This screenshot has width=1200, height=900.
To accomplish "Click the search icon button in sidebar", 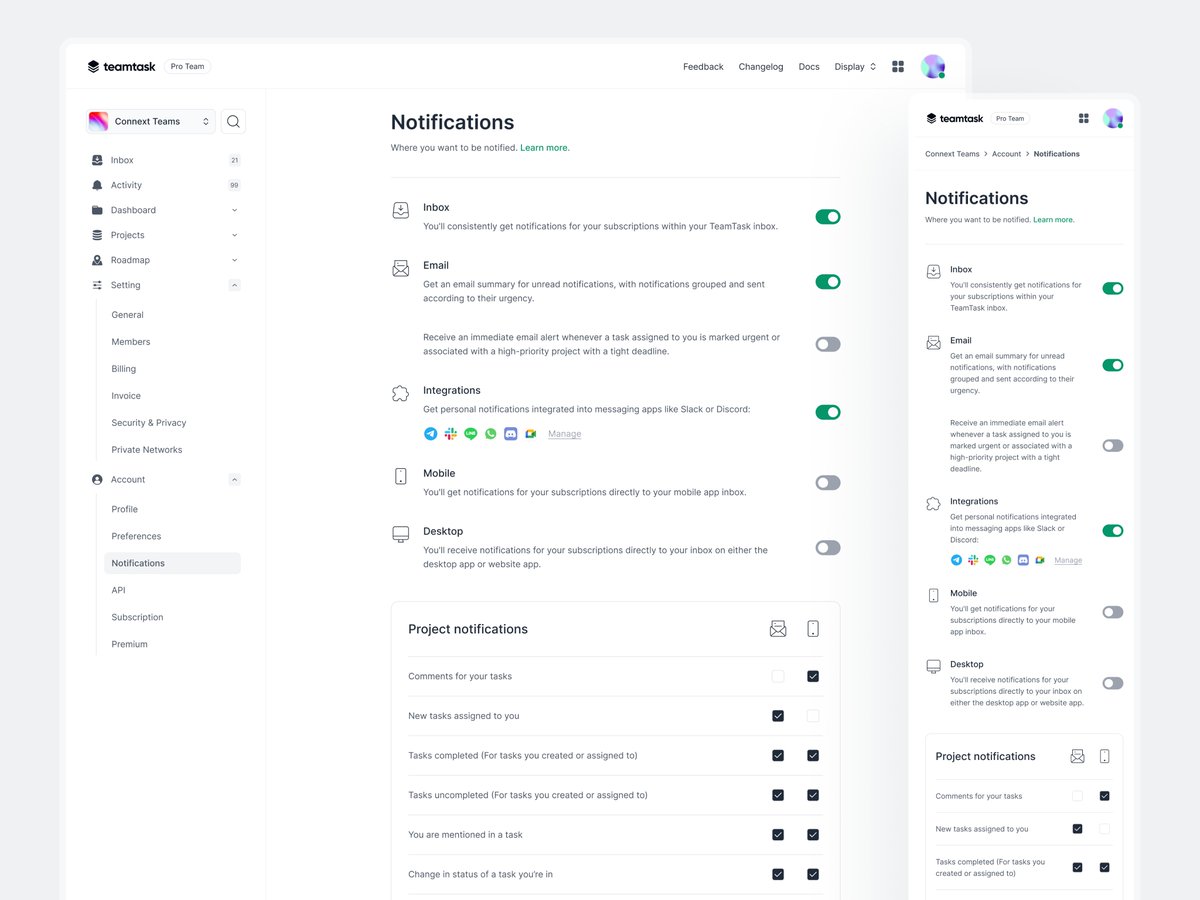I will (x=233, y=121).
